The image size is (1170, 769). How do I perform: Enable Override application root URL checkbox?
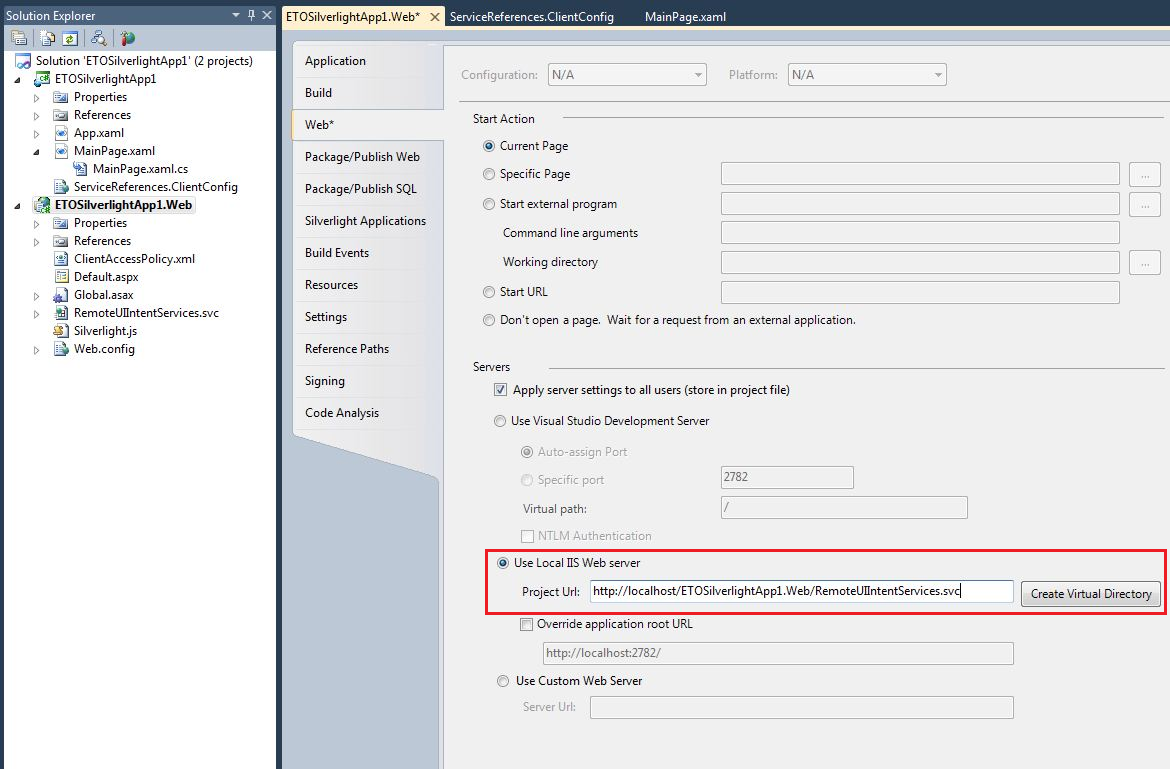(x=527, y=624)
